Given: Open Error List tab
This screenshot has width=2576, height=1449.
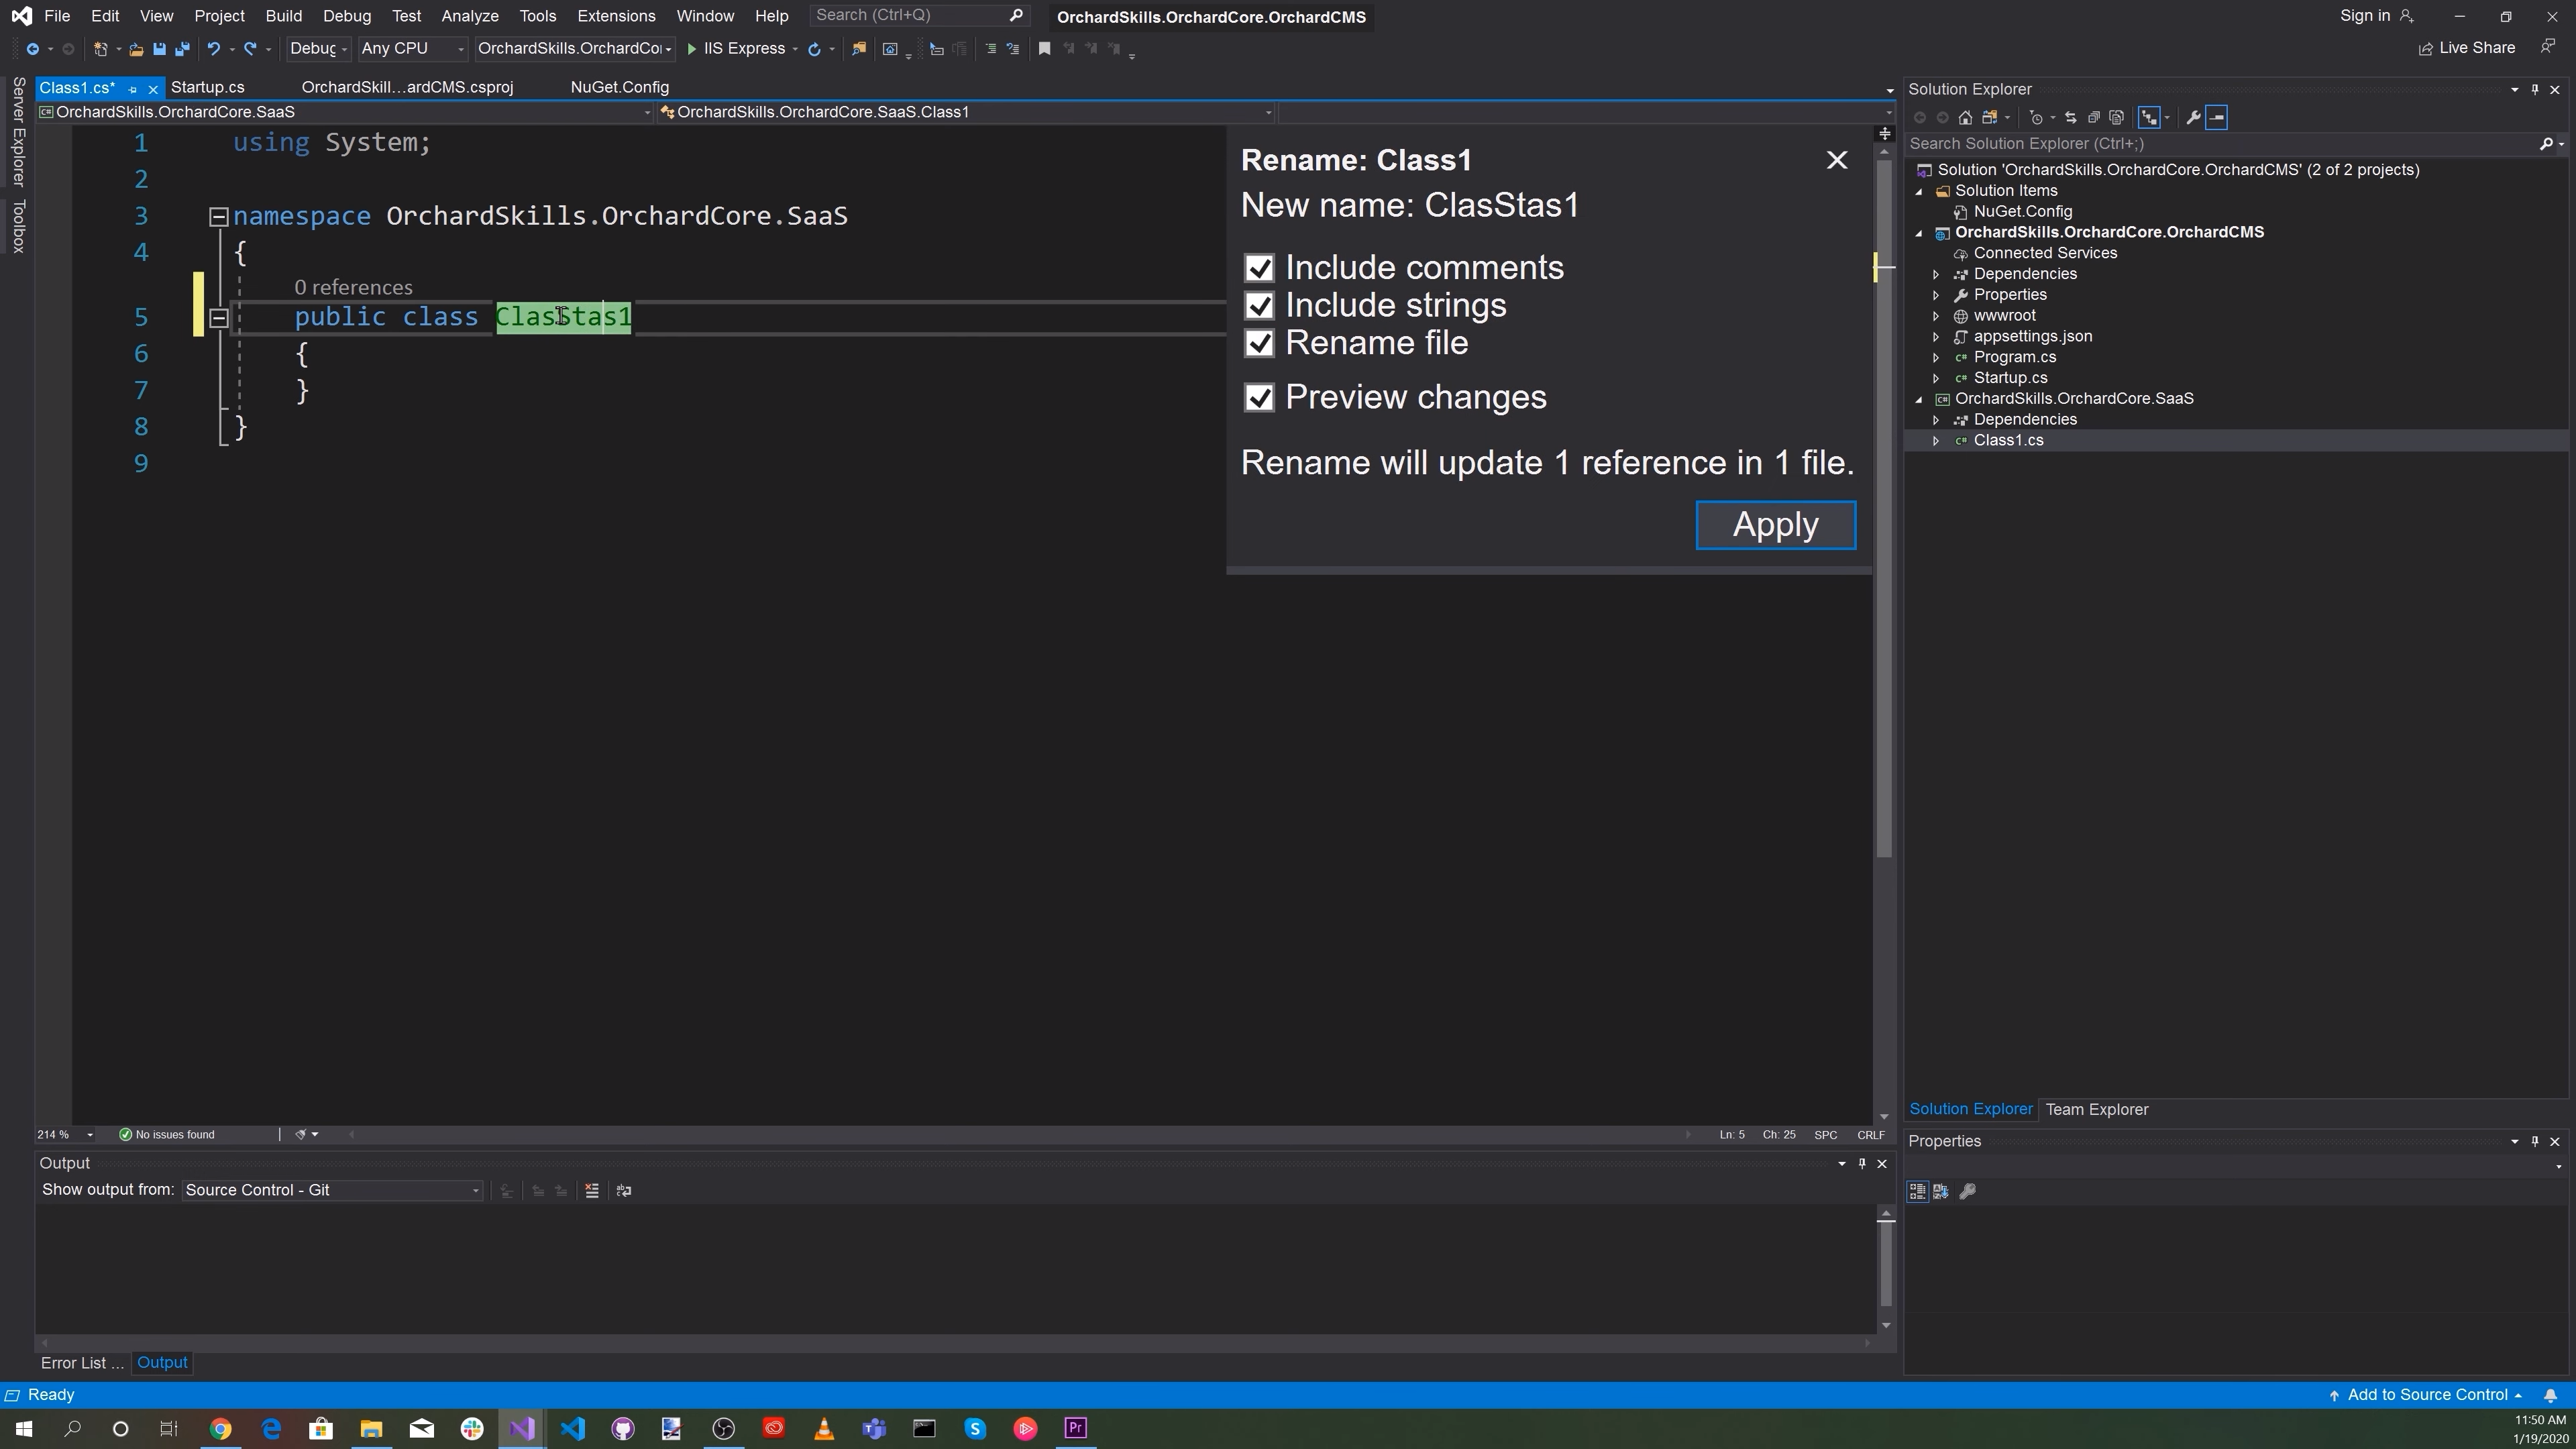Looking at the screenshot, I should [82, 1364].
